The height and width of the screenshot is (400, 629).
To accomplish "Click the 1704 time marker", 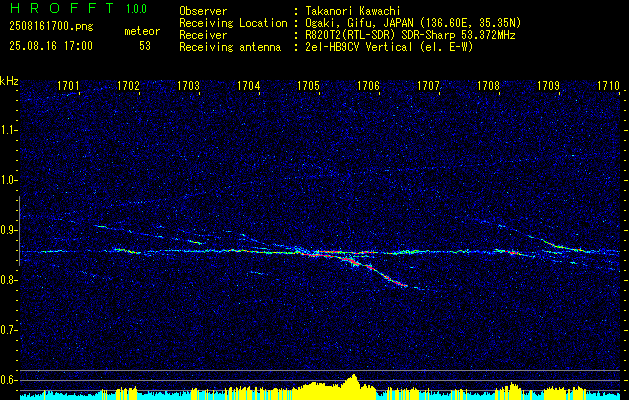I will point(249,85).
